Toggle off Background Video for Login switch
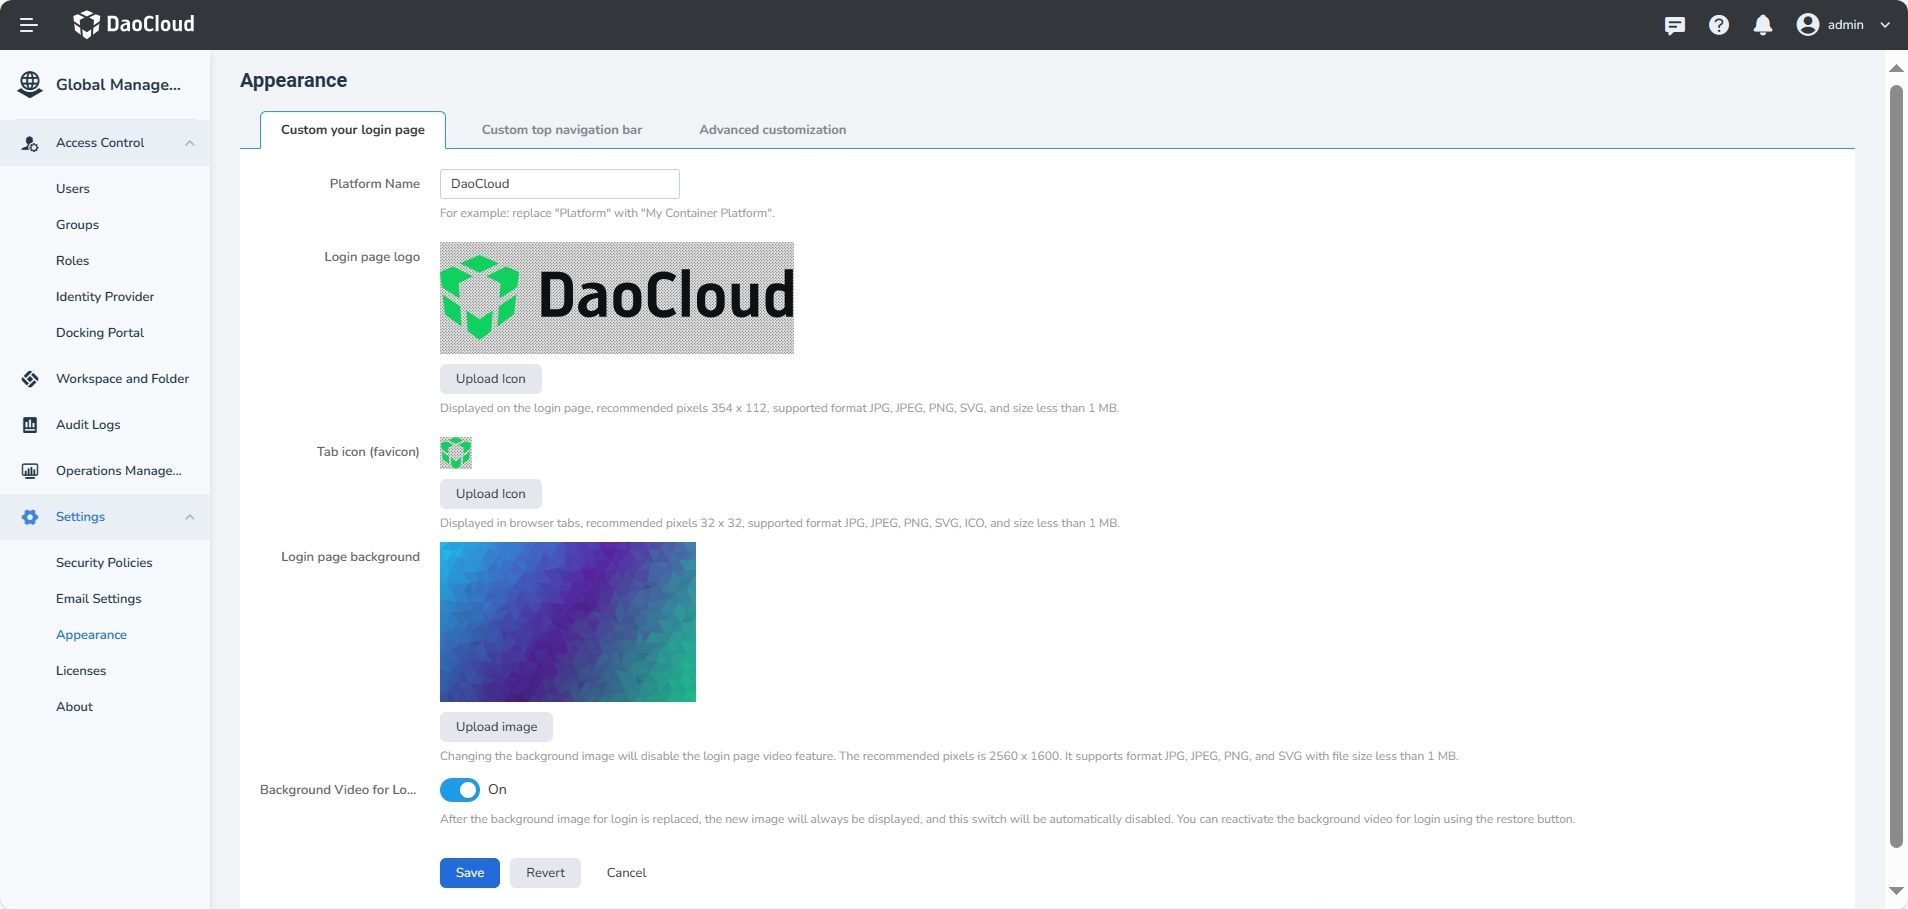Image resolution: width=1908 pixels, height=909 pixels. (x=460, y=790)
